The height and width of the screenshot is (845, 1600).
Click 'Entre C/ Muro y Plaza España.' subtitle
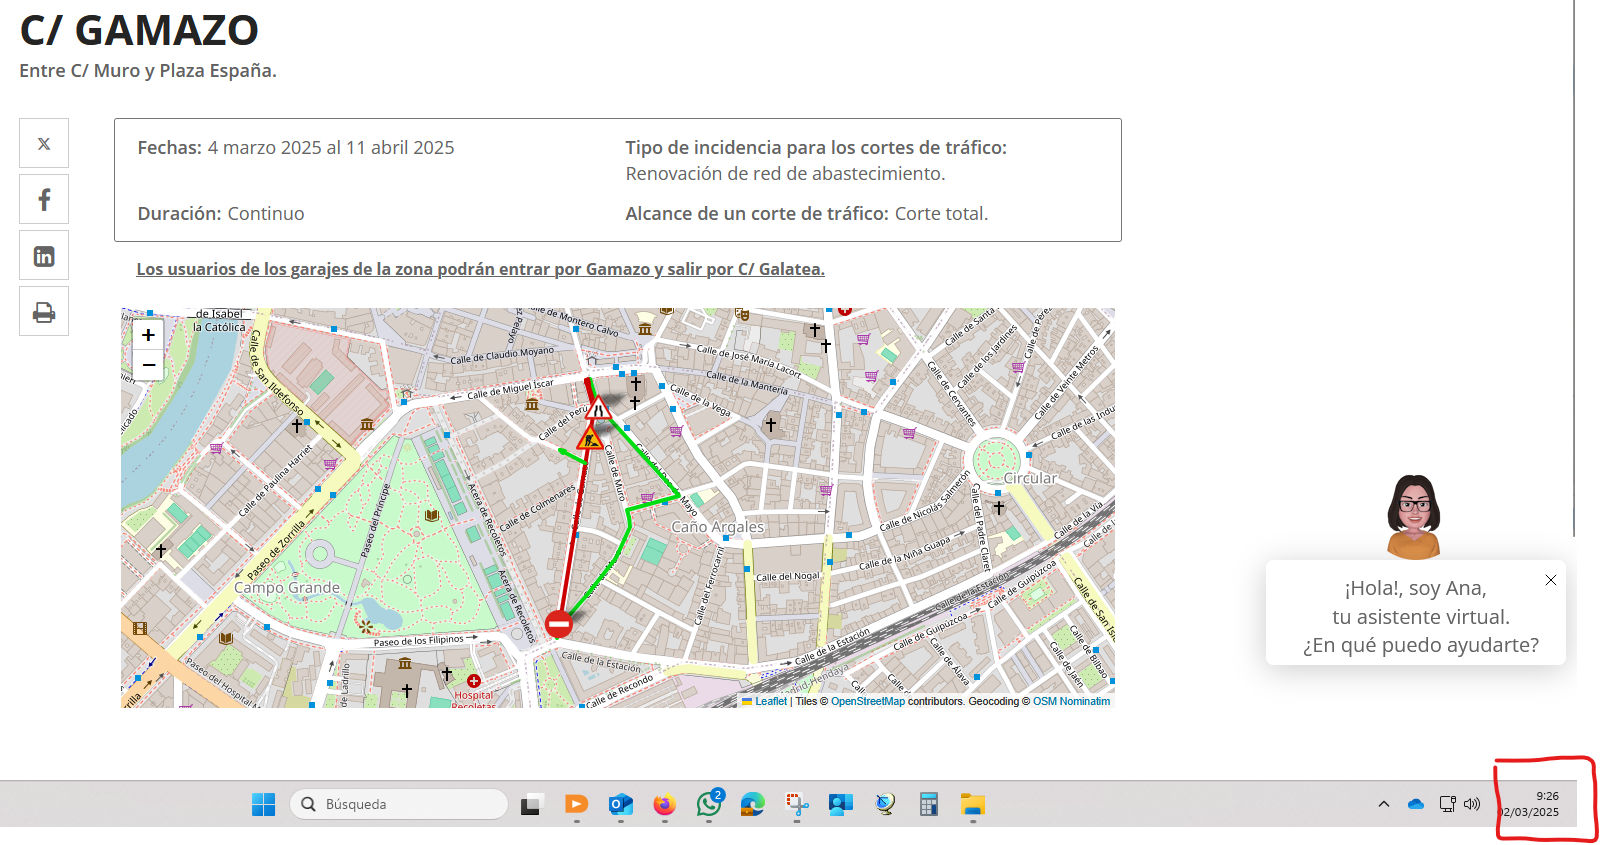(x=148, y=71)
